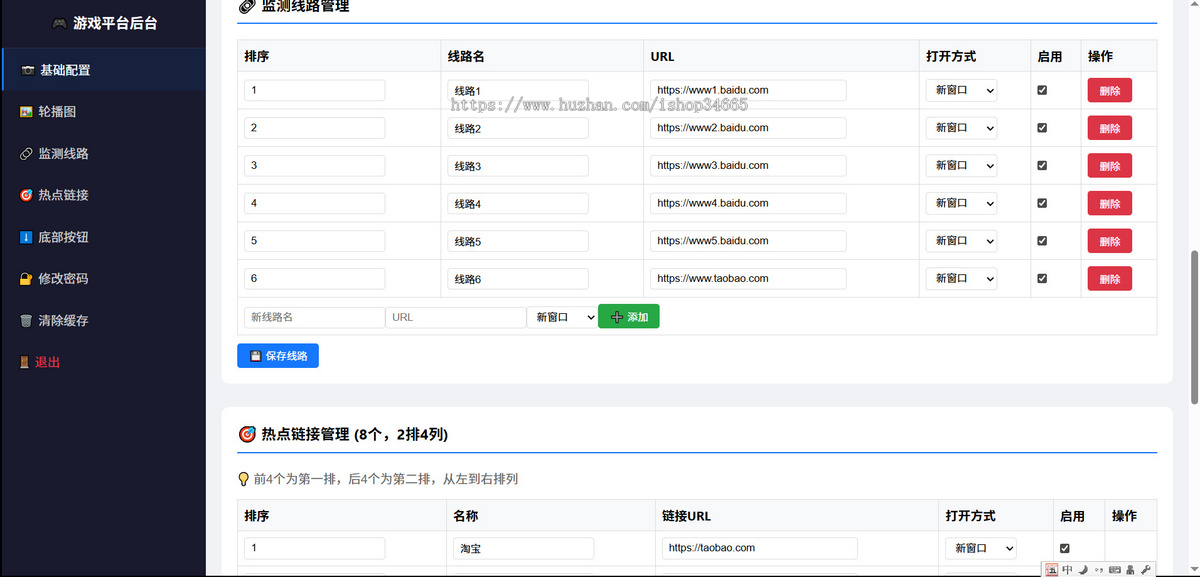Open 打开方式 dropdown for 线路4

click(961, 203)
